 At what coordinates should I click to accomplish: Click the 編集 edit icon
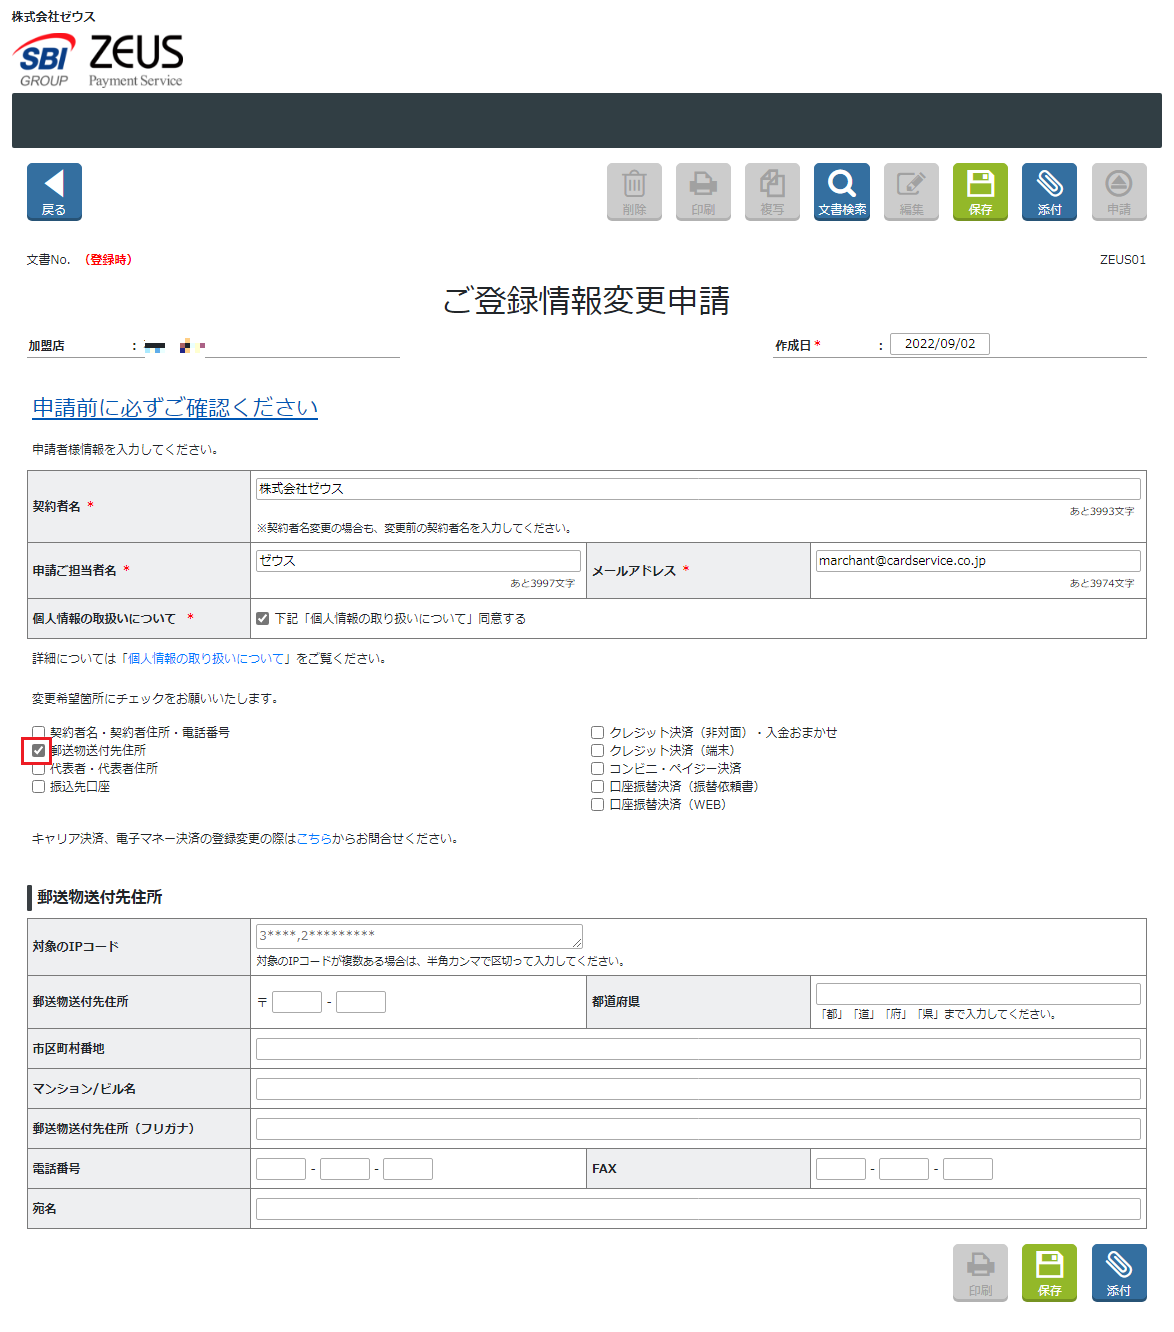(x=909, y=191)
